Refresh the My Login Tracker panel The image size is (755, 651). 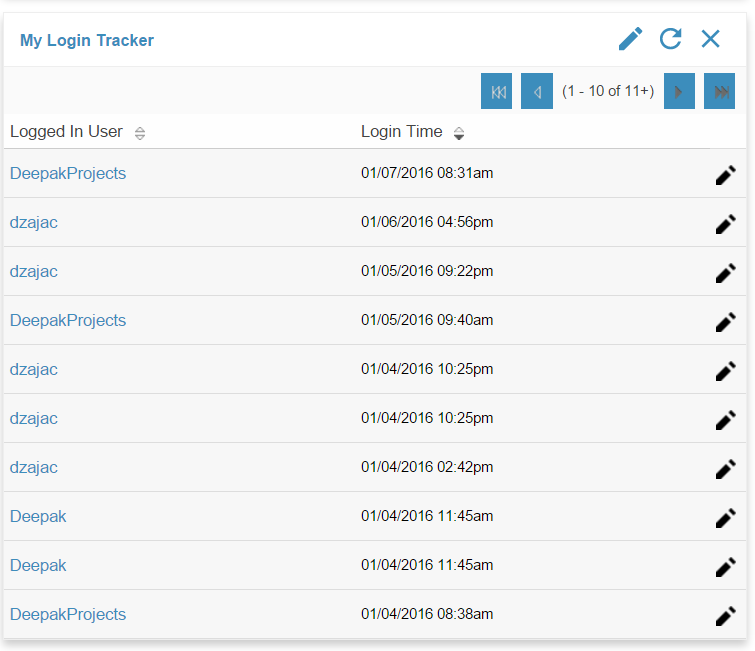coord(670,39)
